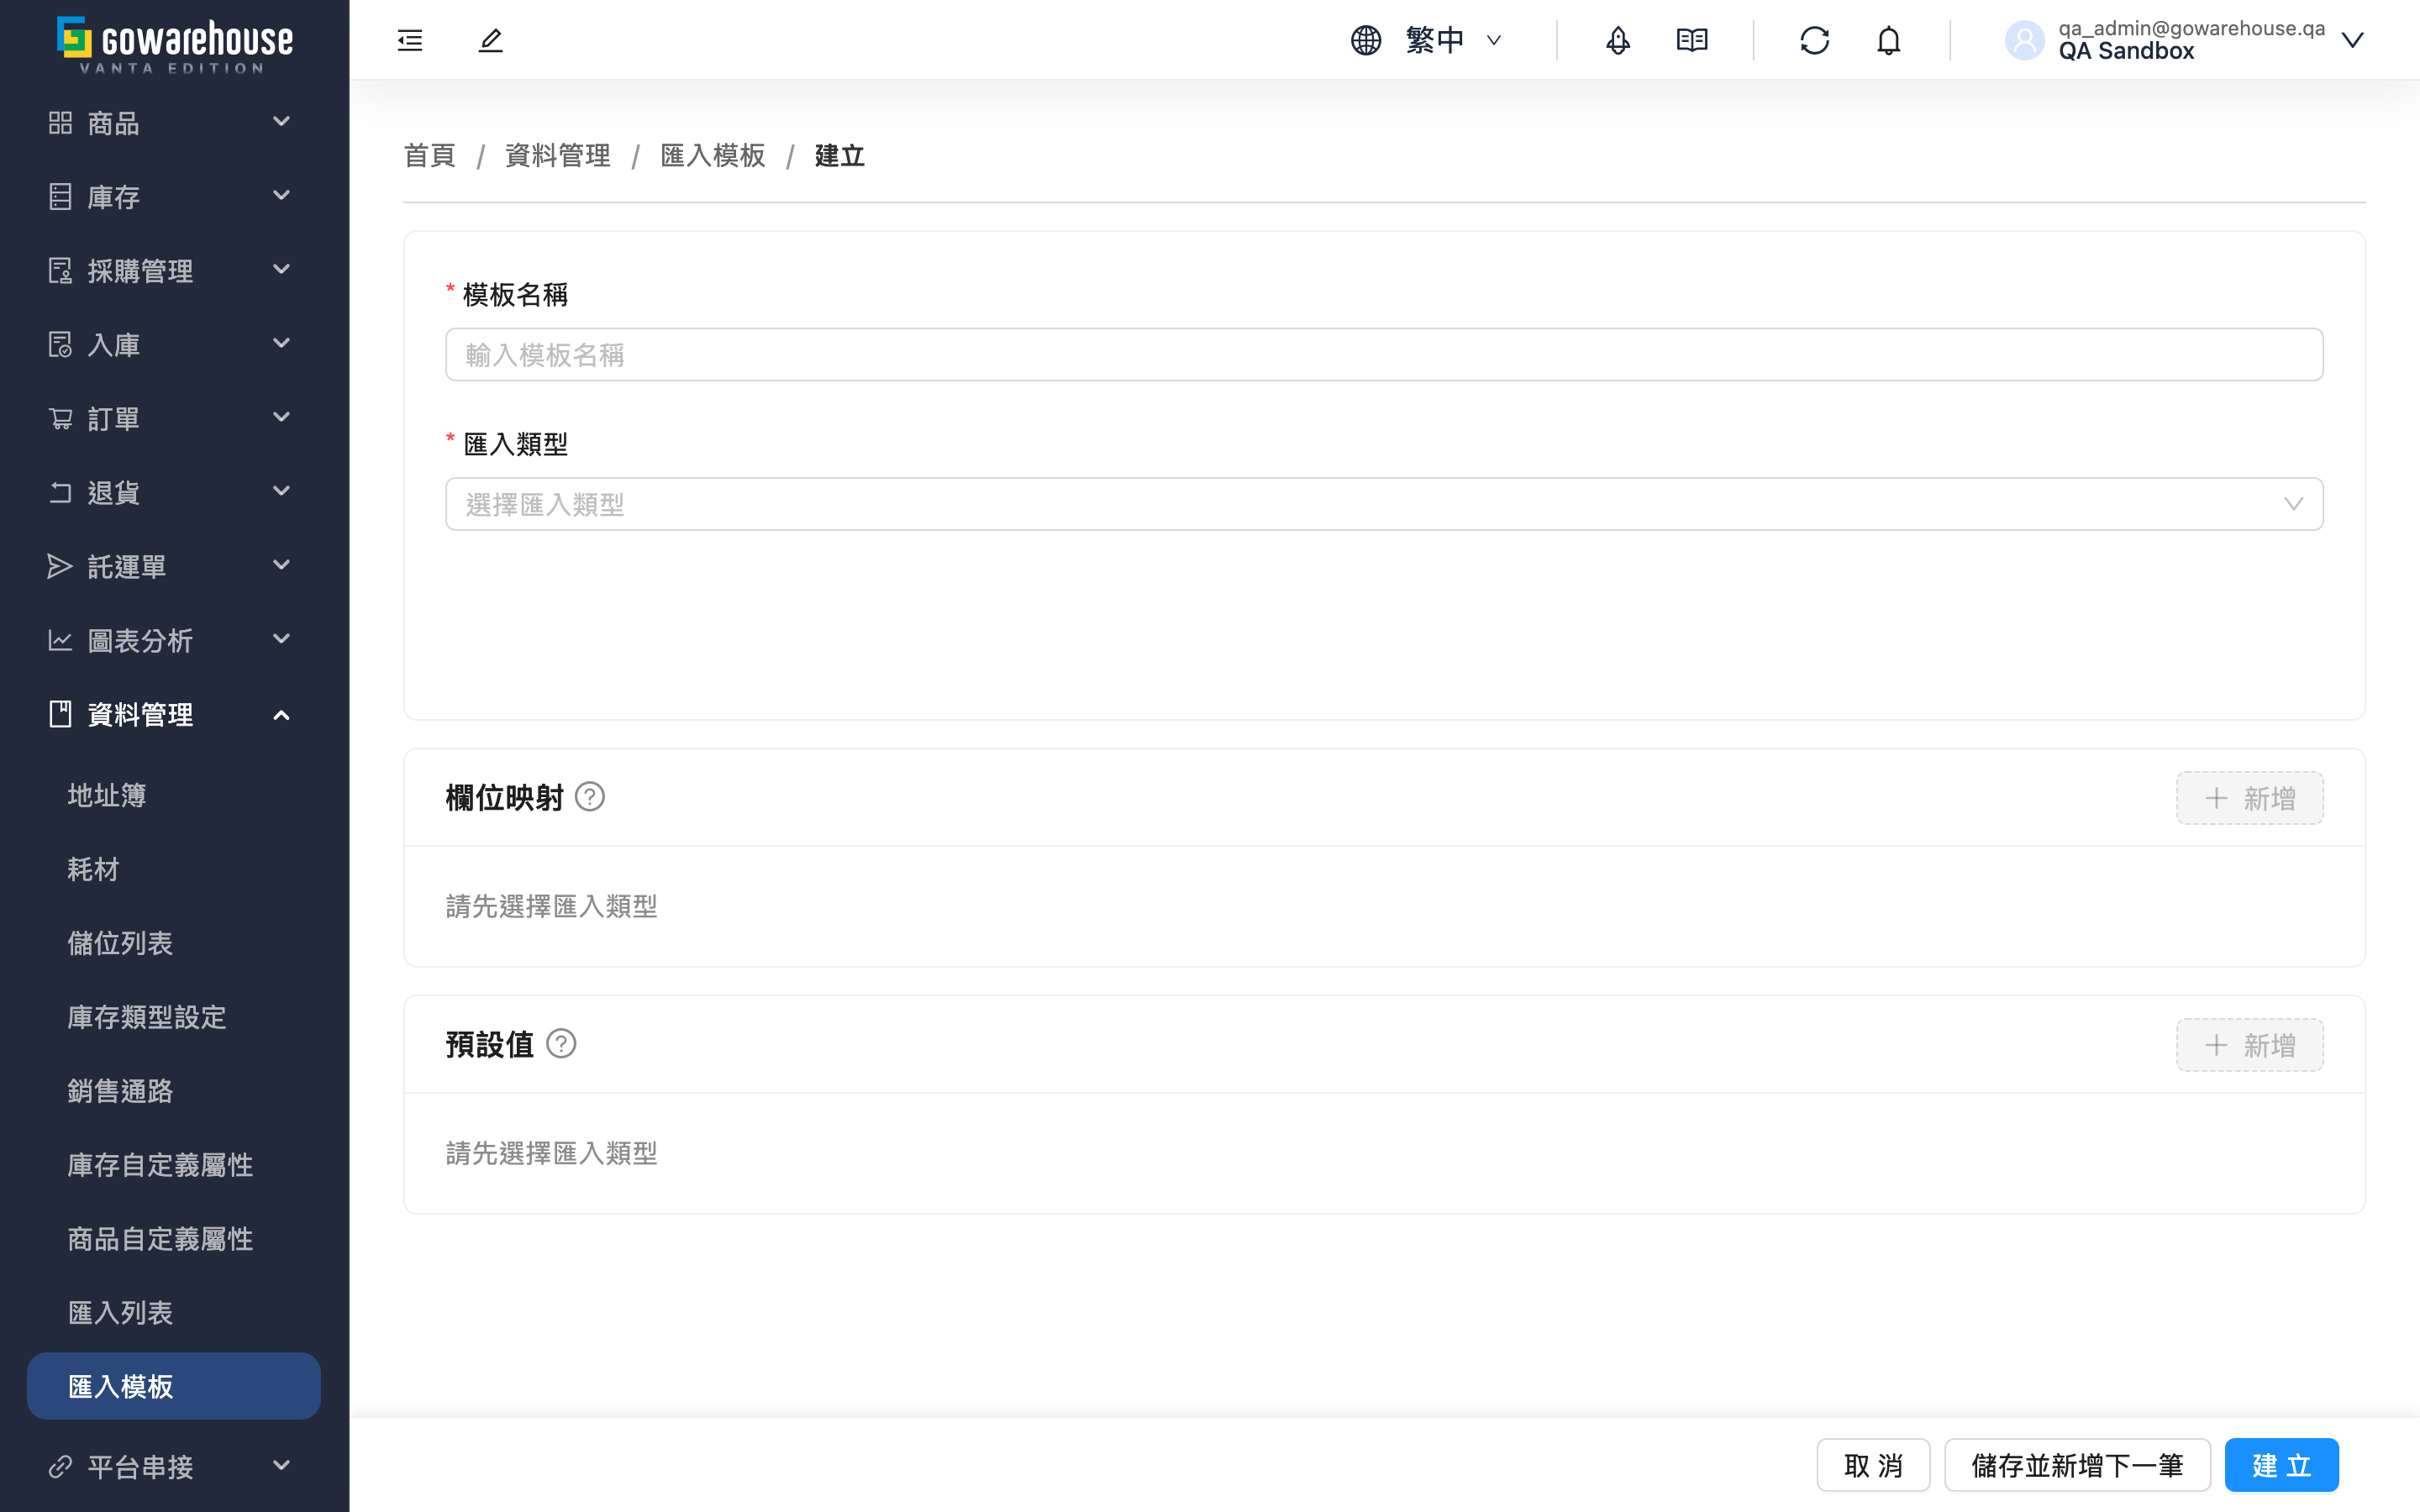Click the qa_admin@gowarehouse.qa account text

click(x=2191, y=28)
